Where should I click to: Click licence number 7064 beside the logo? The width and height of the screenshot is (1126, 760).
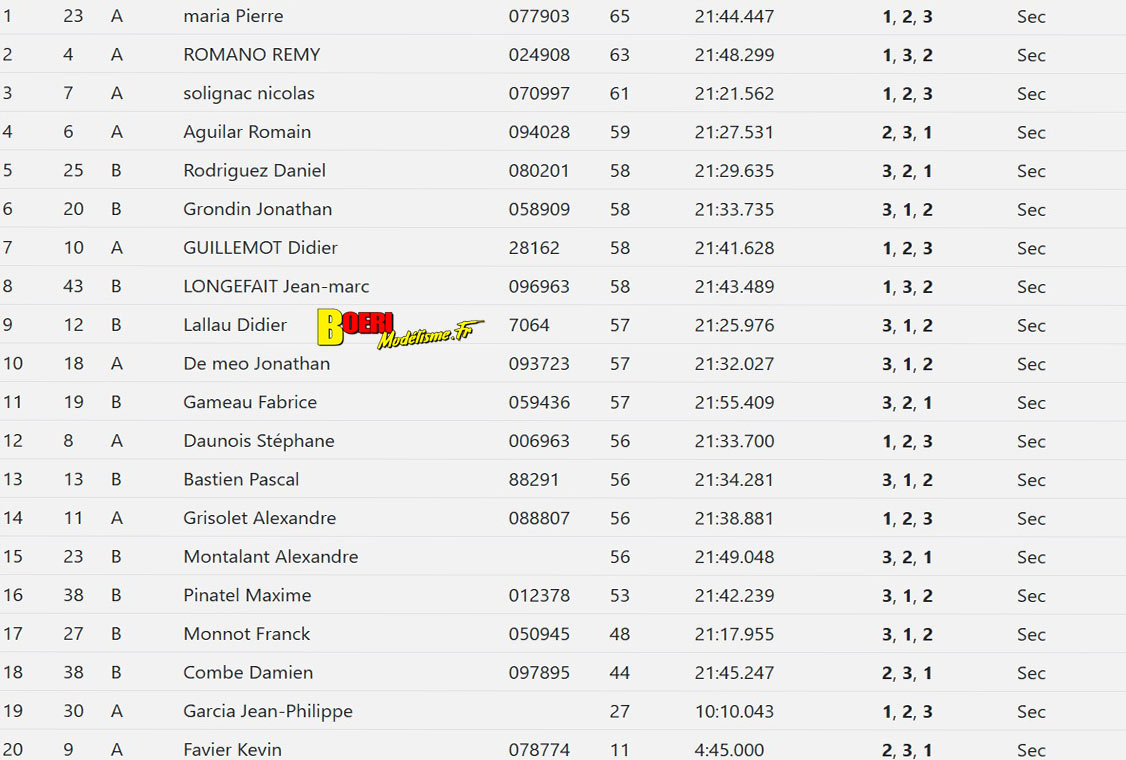[529, 325]
